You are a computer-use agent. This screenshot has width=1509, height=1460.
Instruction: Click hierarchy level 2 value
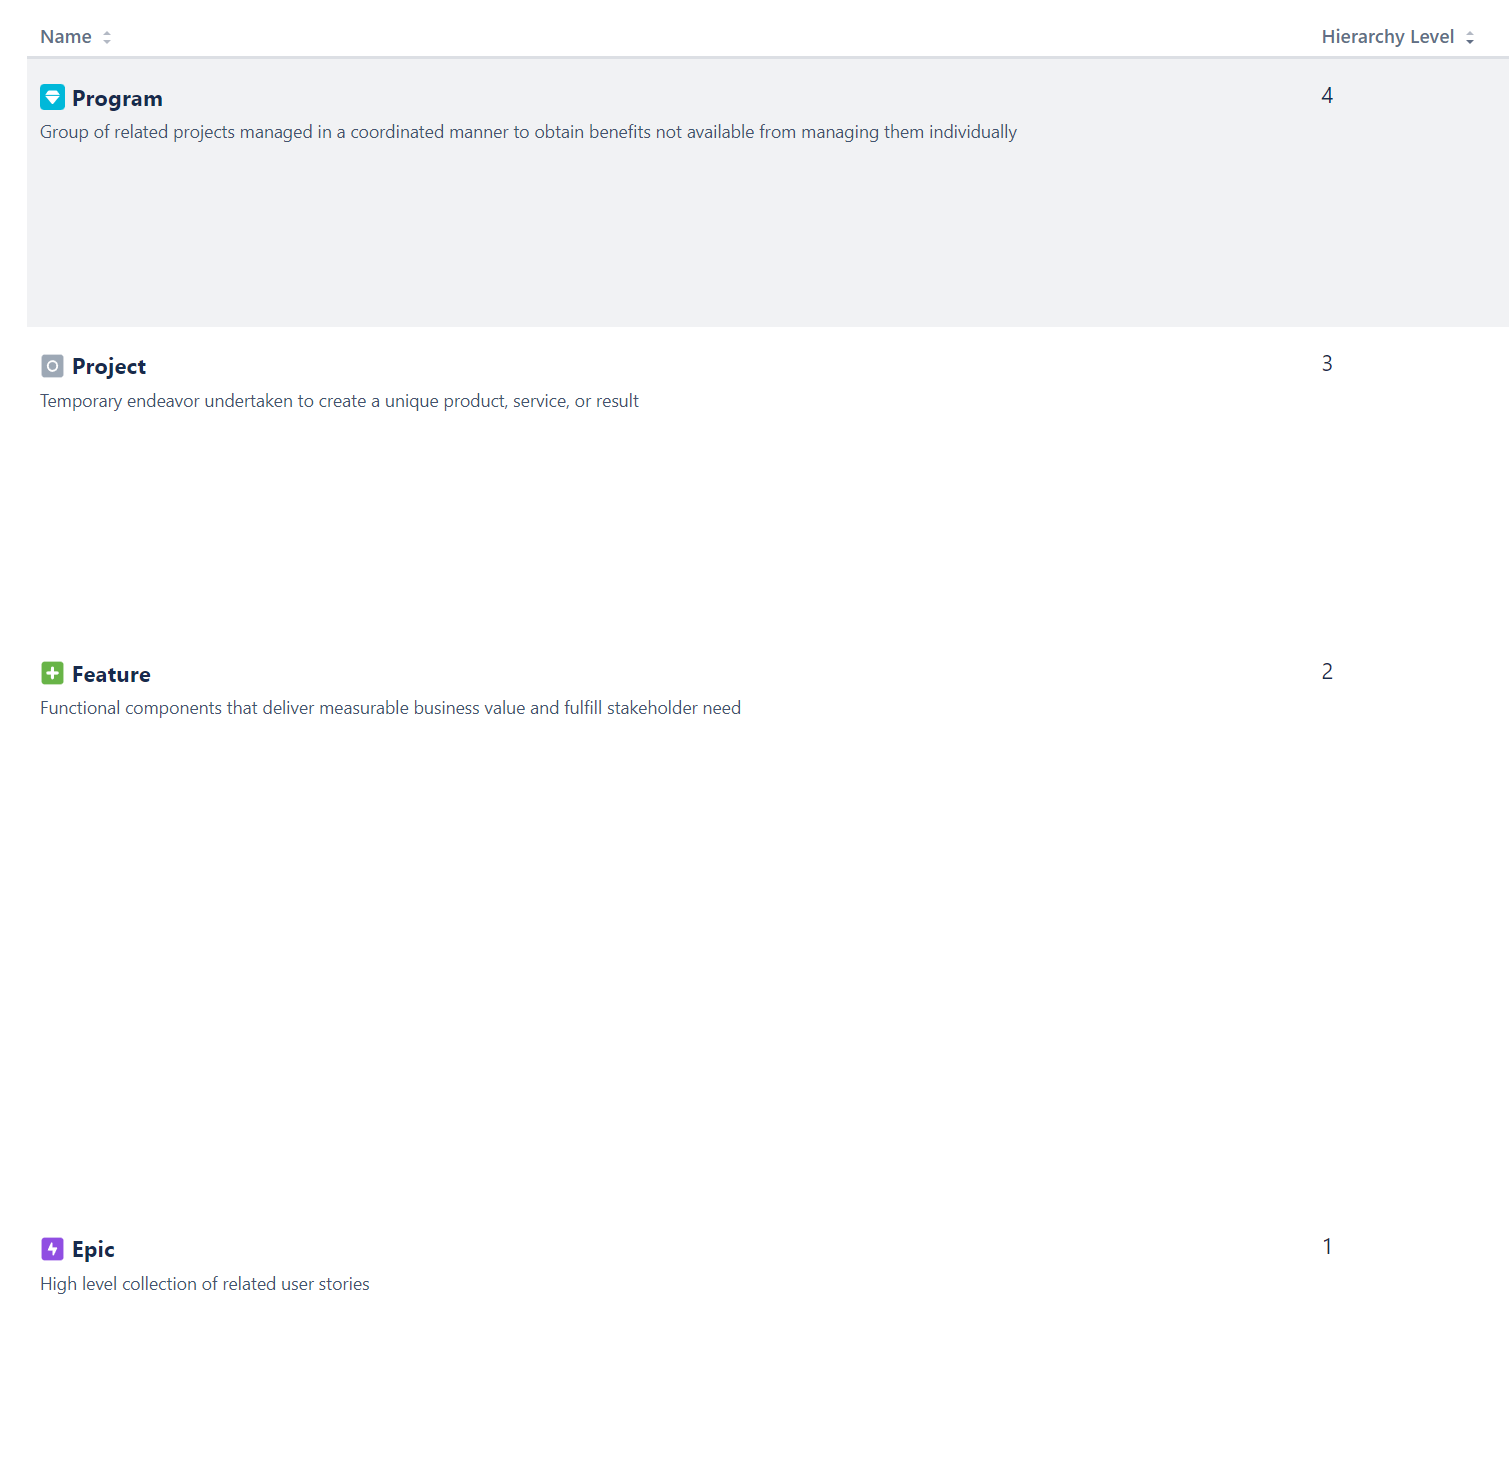tap(1327, 672)
